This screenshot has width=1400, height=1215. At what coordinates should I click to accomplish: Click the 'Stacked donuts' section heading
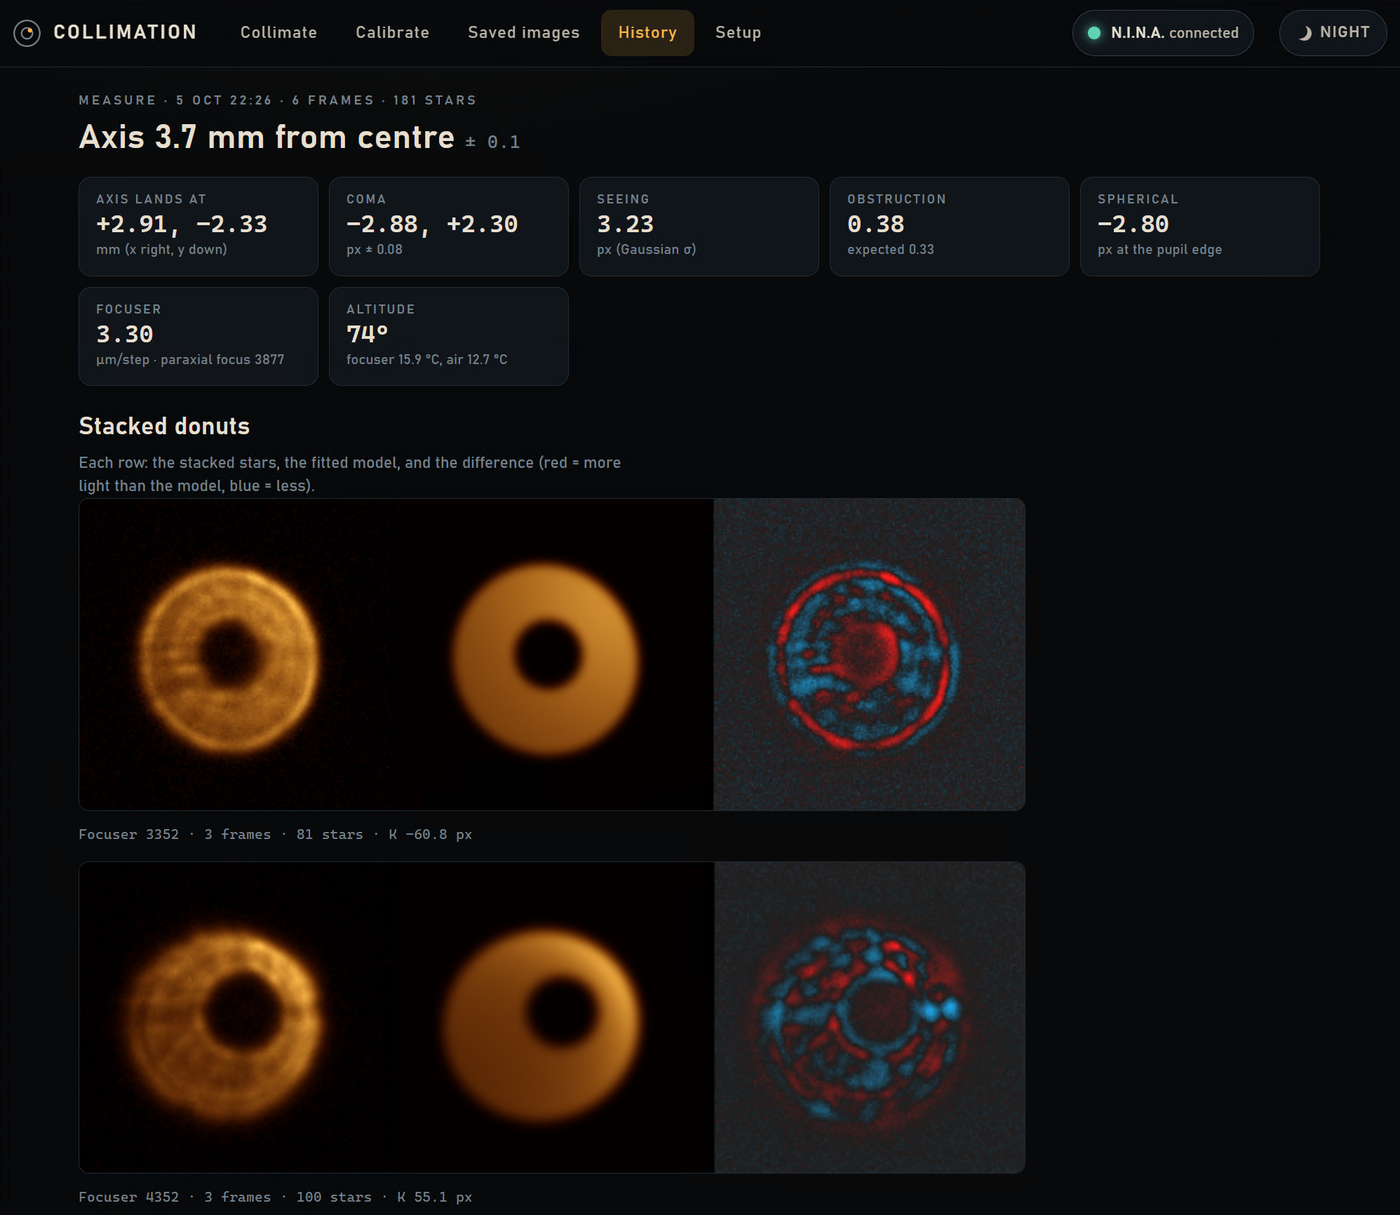coord(164,426)
